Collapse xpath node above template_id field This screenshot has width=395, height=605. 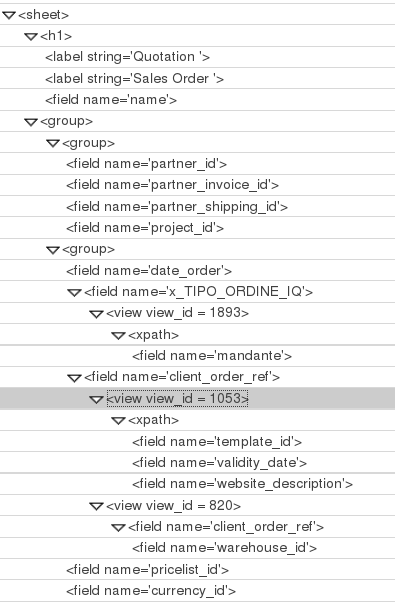click(118, 421)
